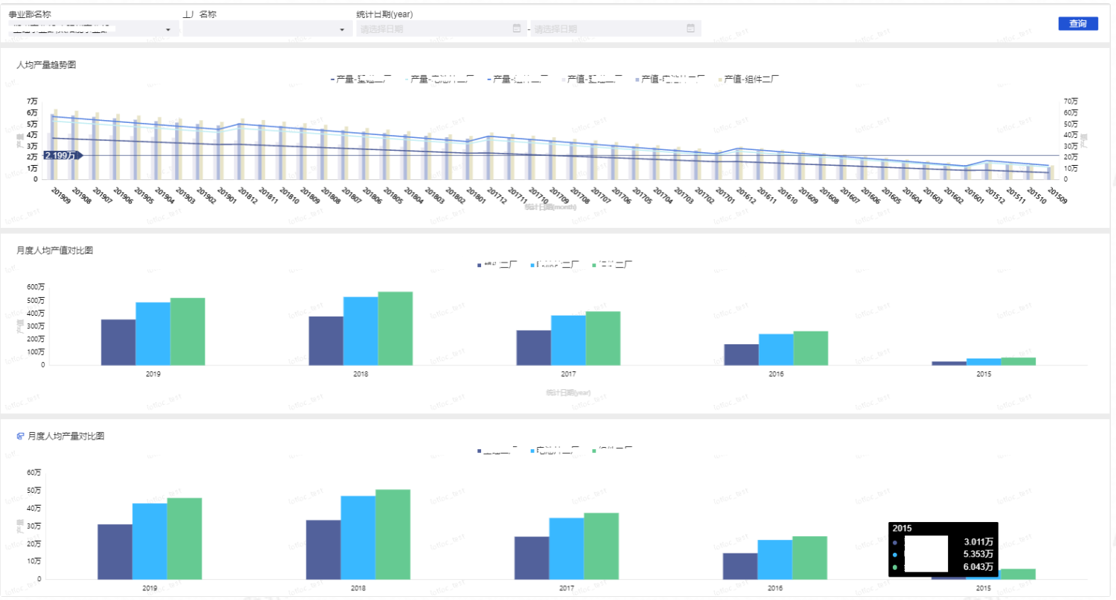Image resolution: width=1116 pixels, height=600 pixels.
Task: Open the calendar icon of the end date
Action: 690,28
